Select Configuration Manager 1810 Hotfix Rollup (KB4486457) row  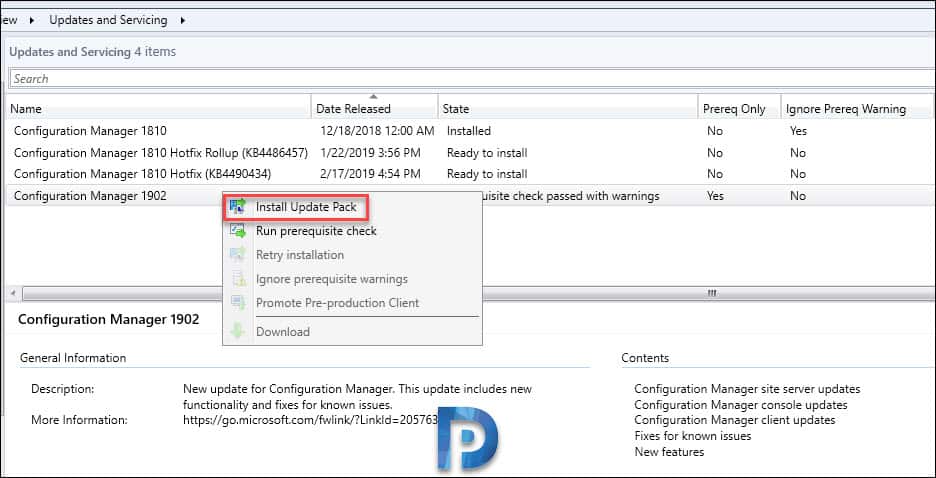pyautogui.click(x=472, y=153)
